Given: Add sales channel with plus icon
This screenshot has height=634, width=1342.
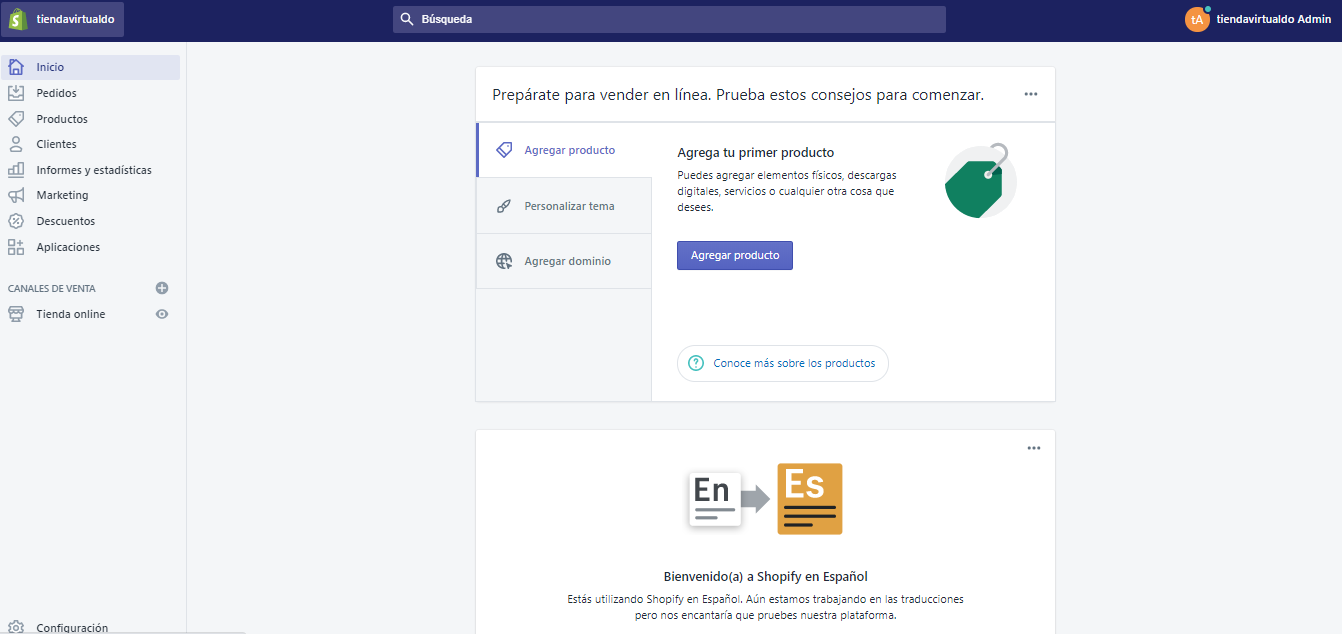Looking at the screenshot, I should click(162, 288).
